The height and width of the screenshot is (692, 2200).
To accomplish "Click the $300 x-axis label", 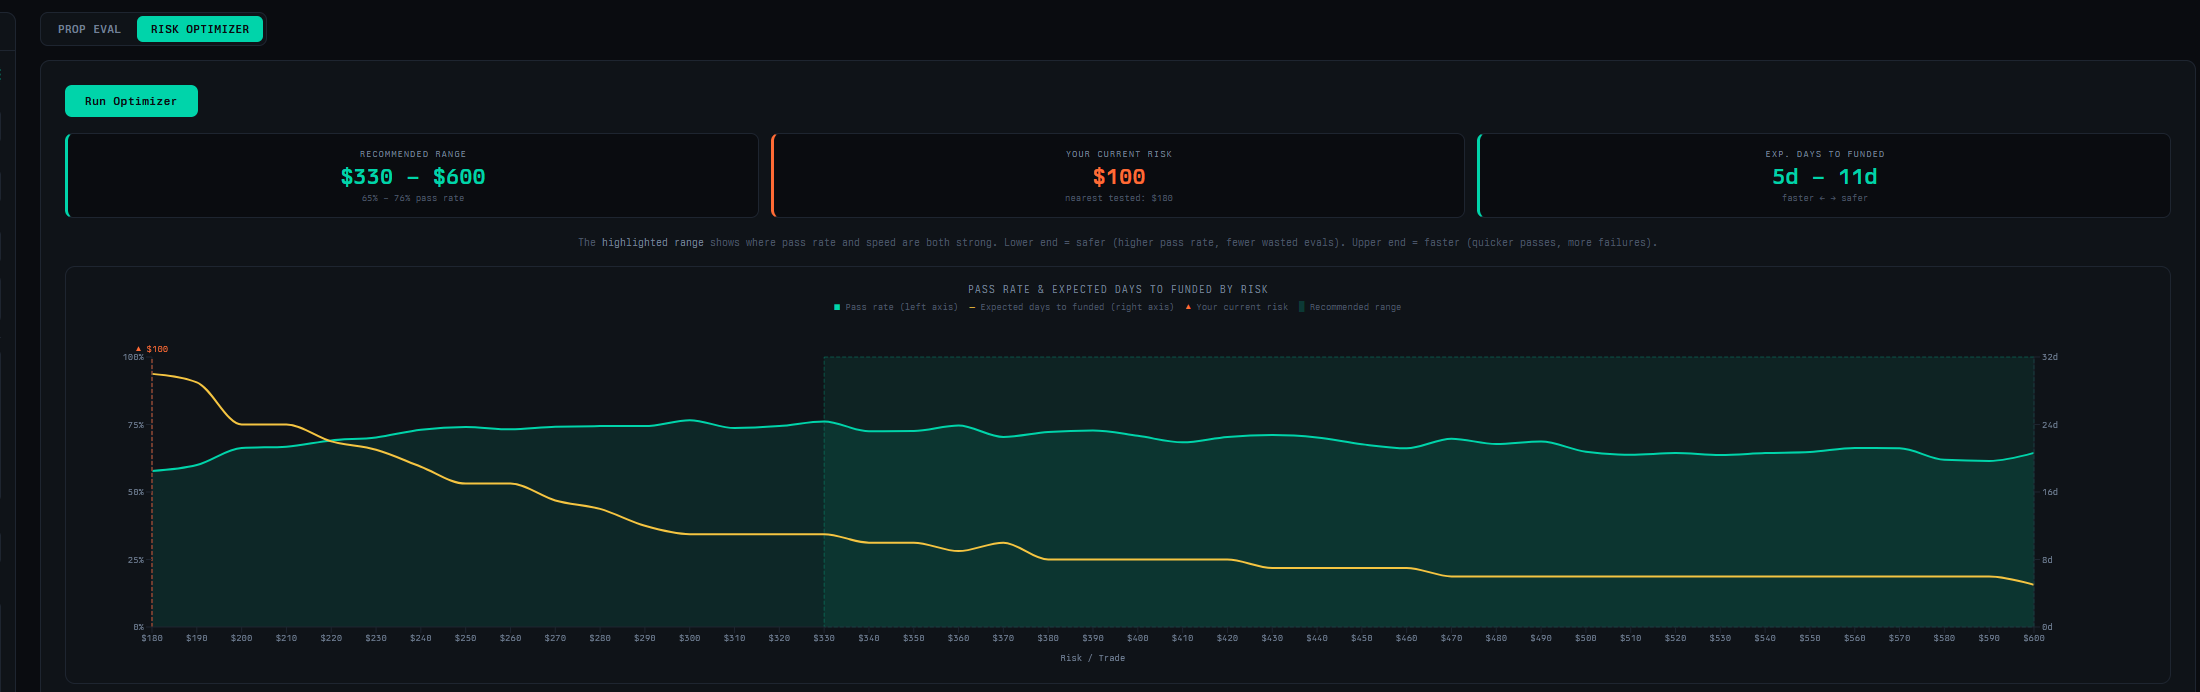I will [x=689, y=638].
